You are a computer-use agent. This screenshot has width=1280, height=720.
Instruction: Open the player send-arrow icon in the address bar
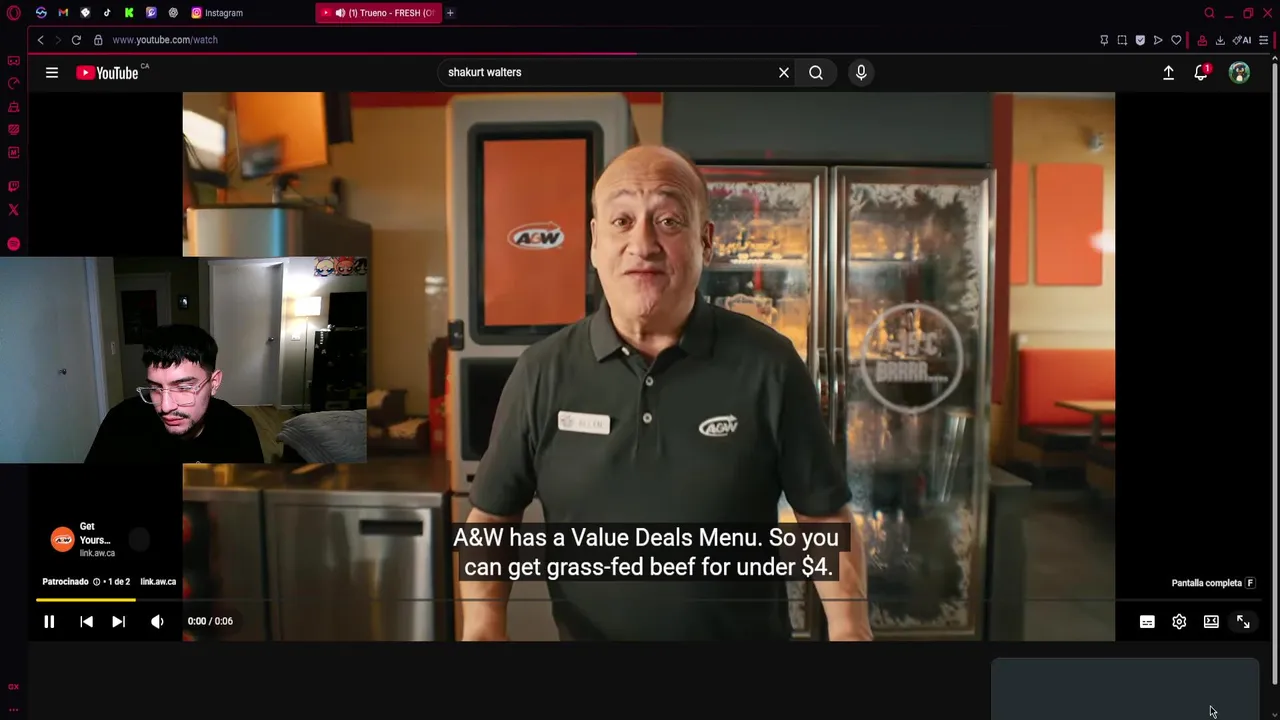click(x=1158, y=40)
